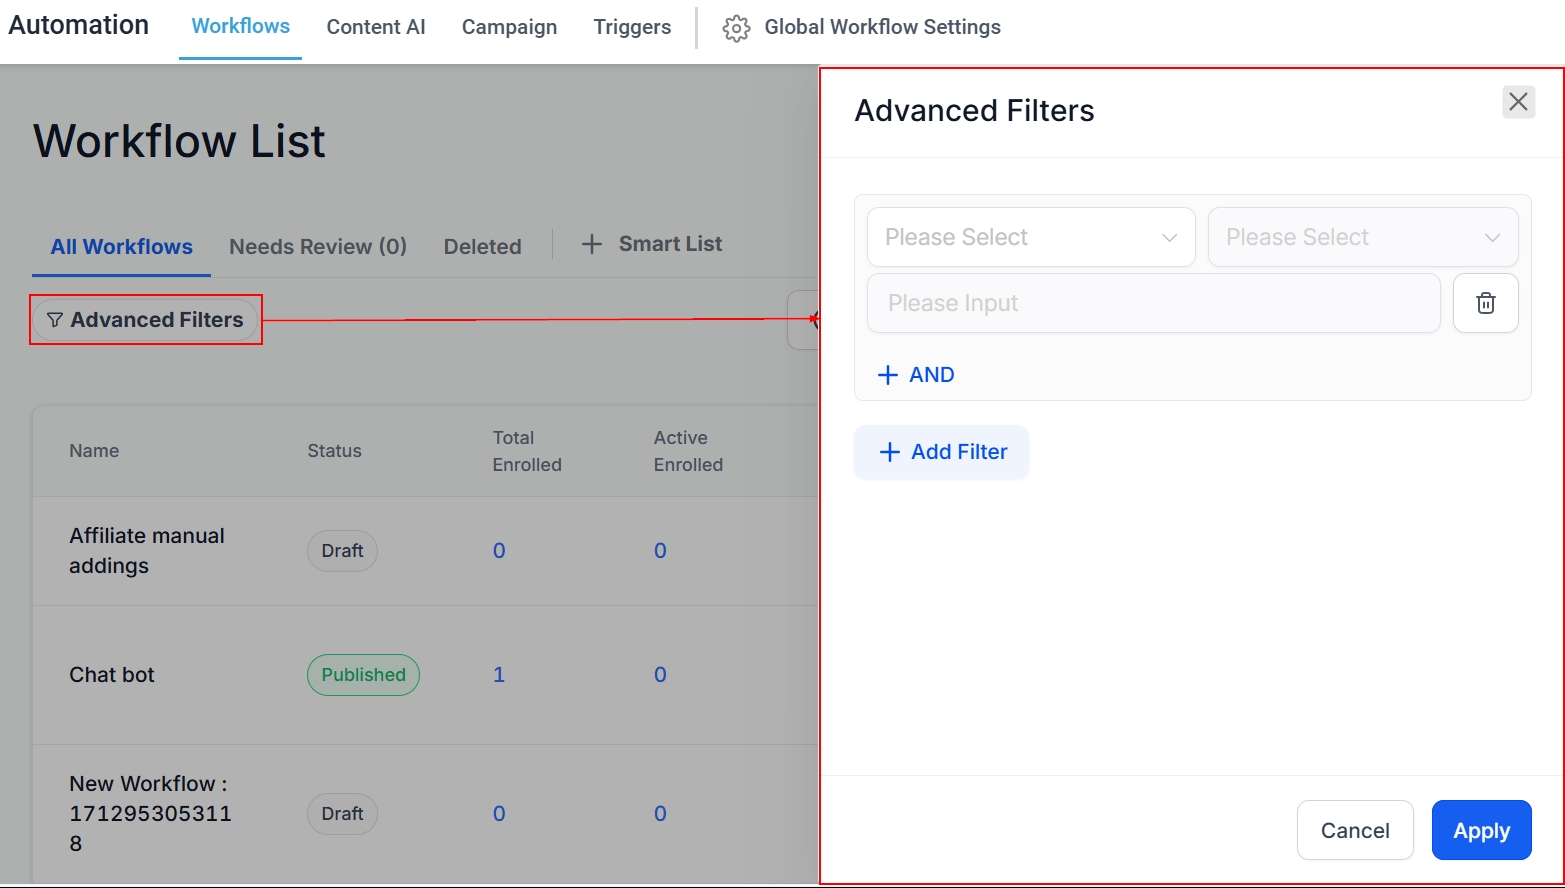Close the Advanced Filters panel with X

coord(1518,101)
